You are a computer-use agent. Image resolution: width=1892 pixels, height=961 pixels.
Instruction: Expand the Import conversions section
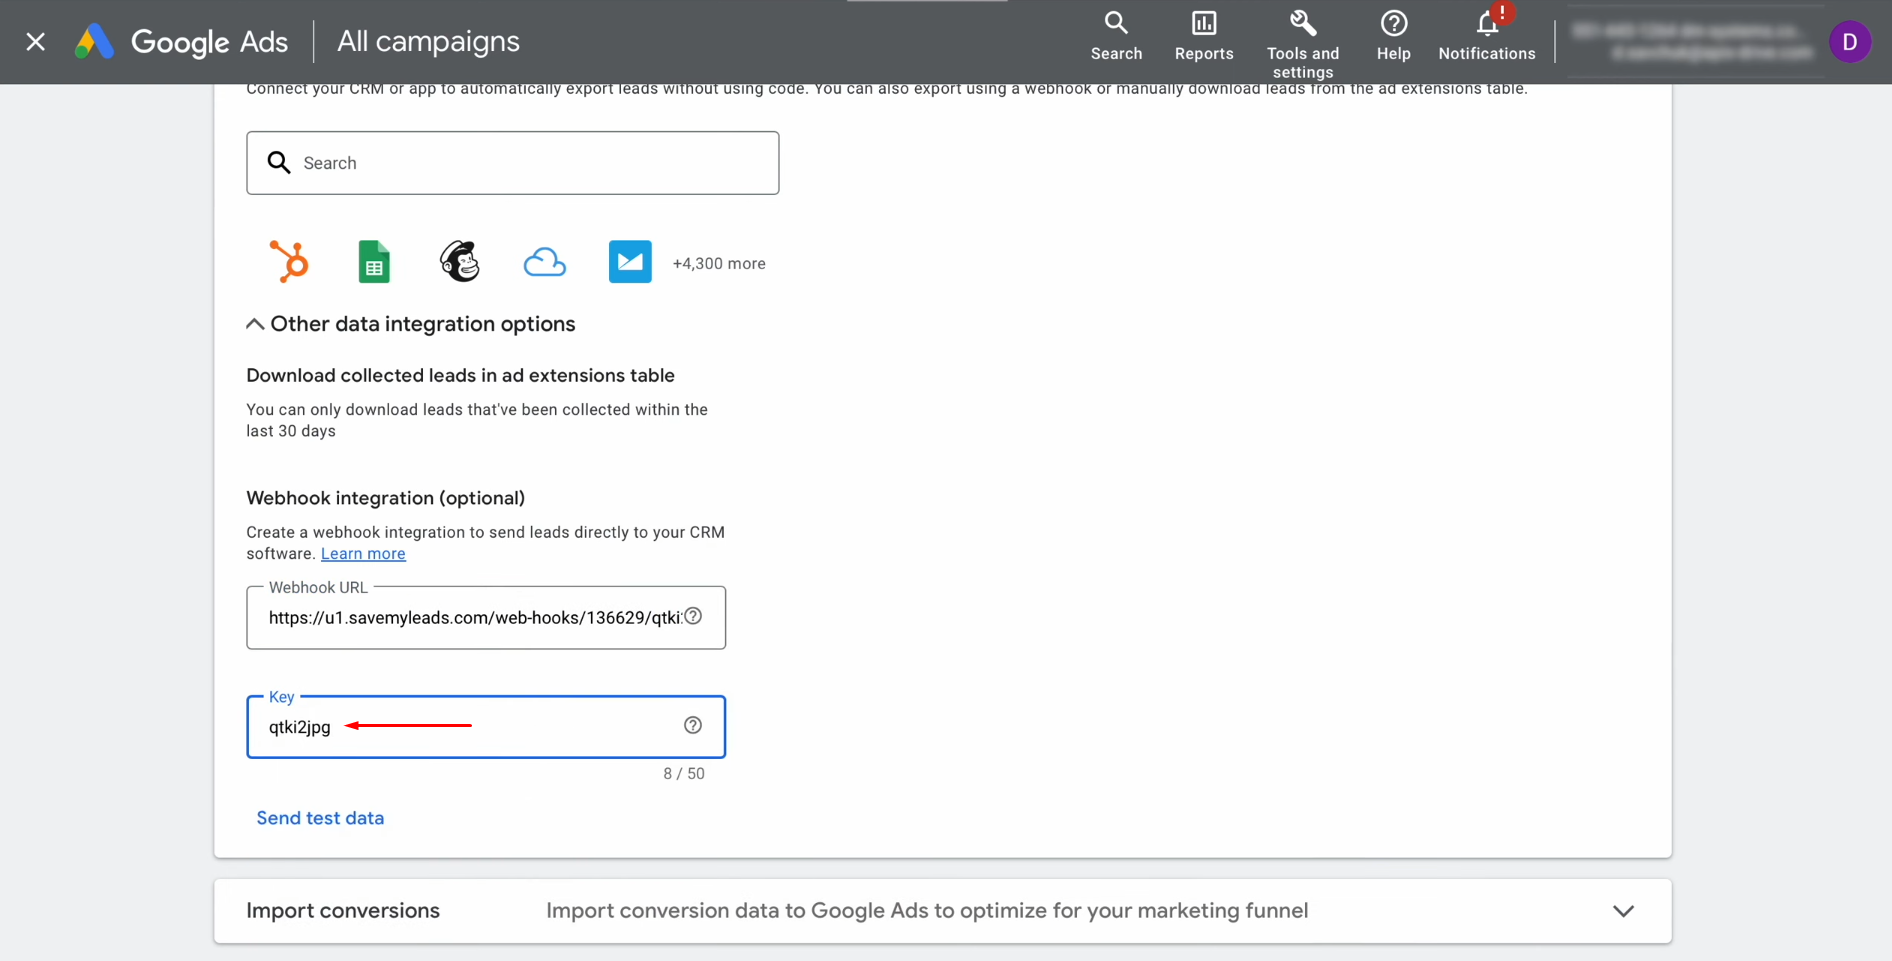tap(943, 911)
